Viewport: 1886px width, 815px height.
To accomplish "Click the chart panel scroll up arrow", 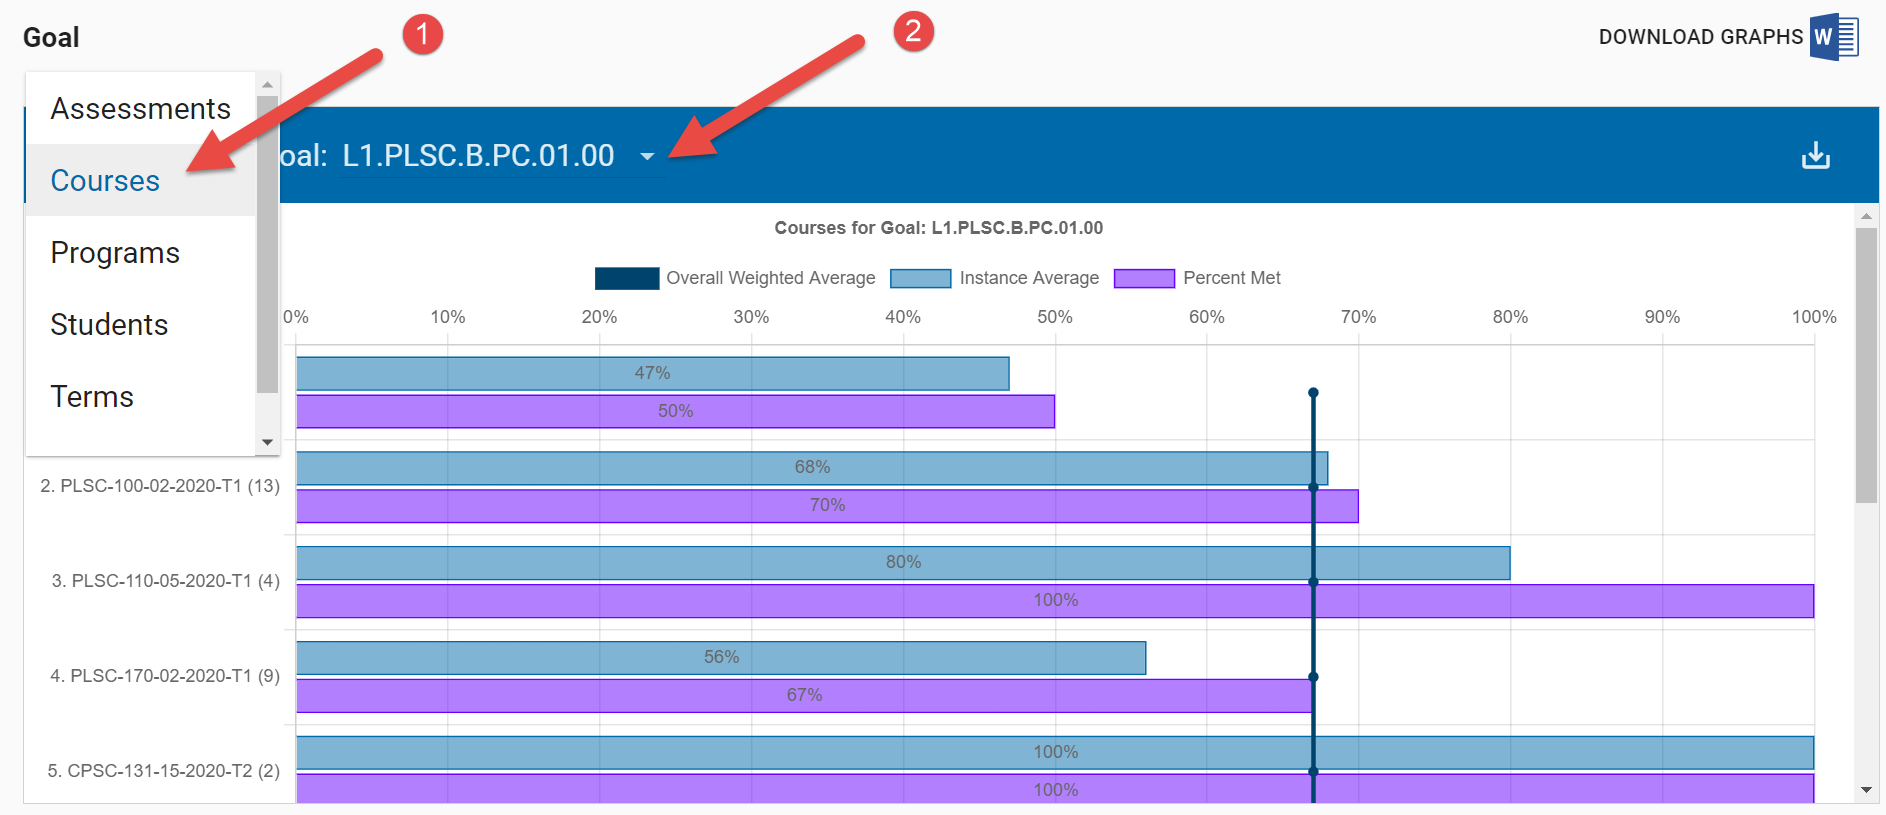I will click(1866, 216).
